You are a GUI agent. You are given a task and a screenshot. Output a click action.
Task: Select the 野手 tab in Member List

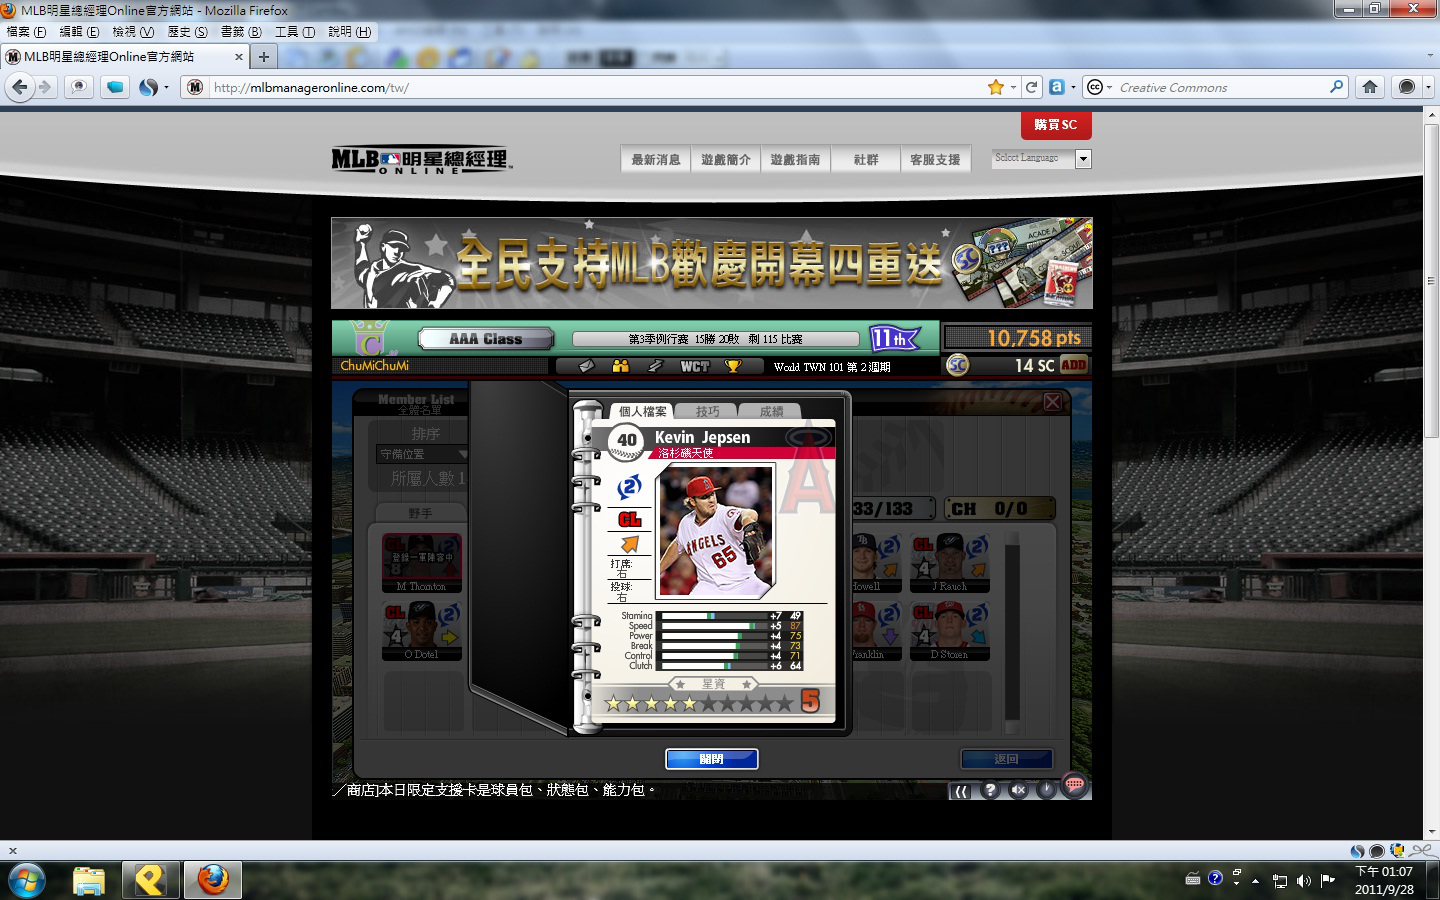pos(420,513)
